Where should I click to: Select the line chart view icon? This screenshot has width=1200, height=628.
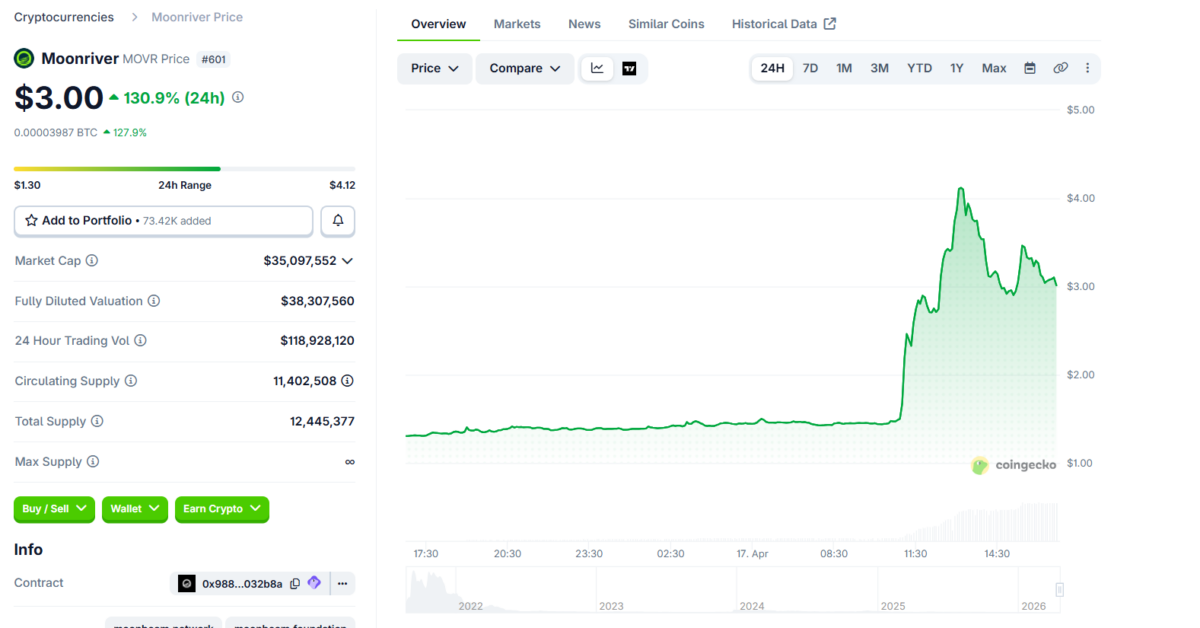[x=597, y=68]
